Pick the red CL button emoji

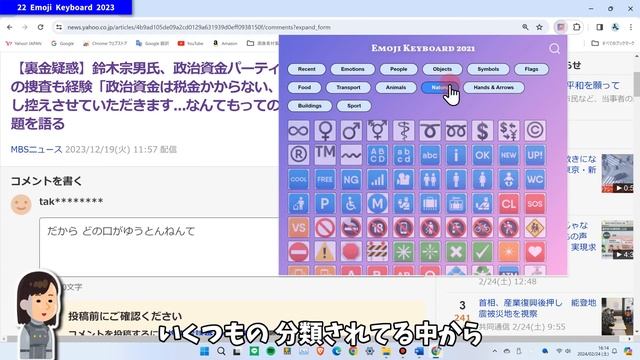(x=509, y=203)
